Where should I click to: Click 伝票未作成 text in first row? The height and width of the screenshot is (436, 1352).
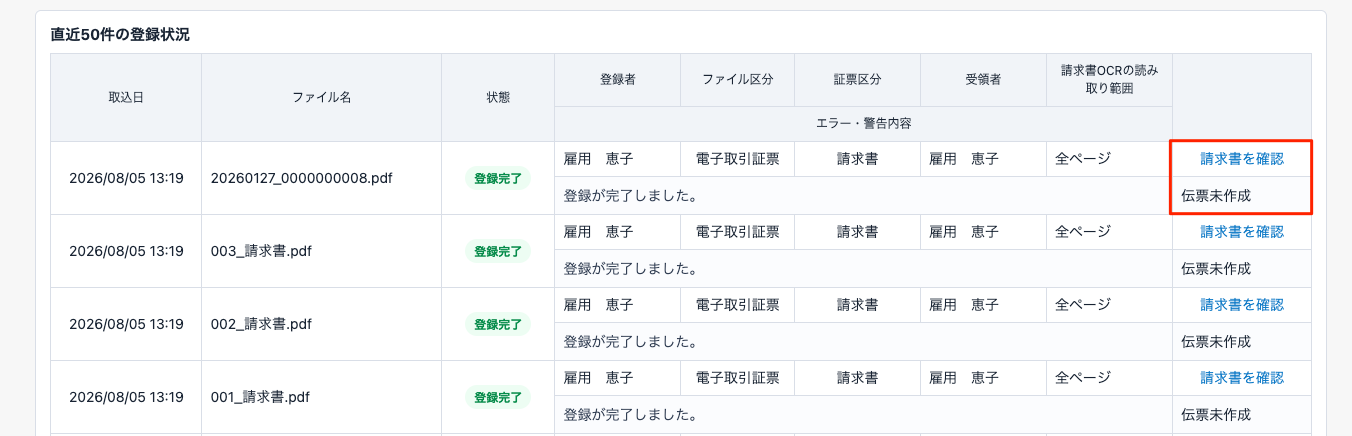[x=1216, y=196]
